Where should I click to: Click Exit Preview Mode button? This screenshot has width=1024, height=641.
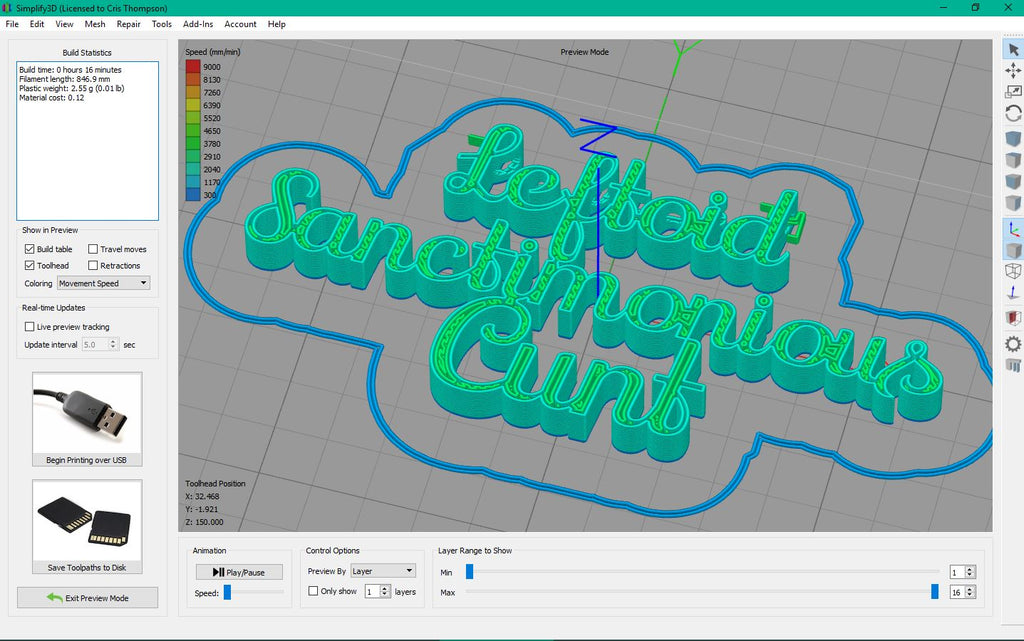(x=87, y=597)
